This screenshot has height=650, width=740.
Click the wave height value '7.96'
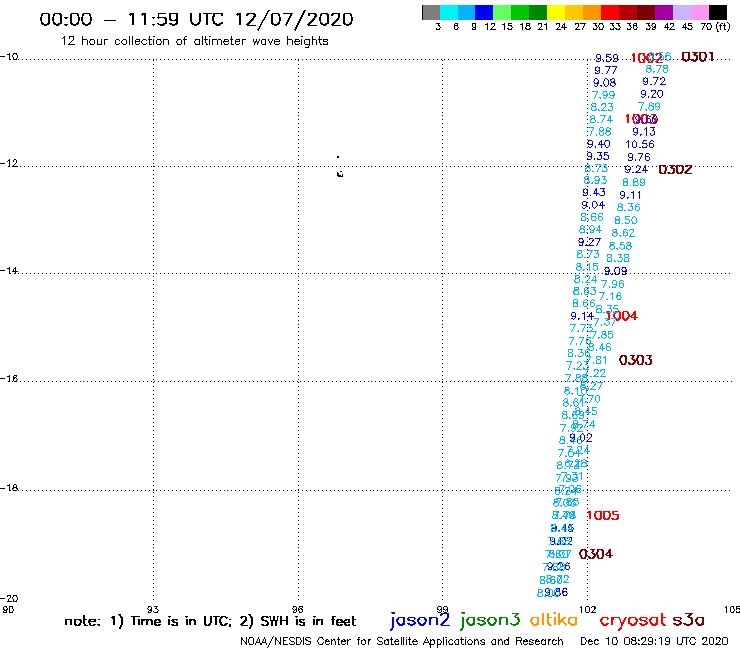point(613,284)
